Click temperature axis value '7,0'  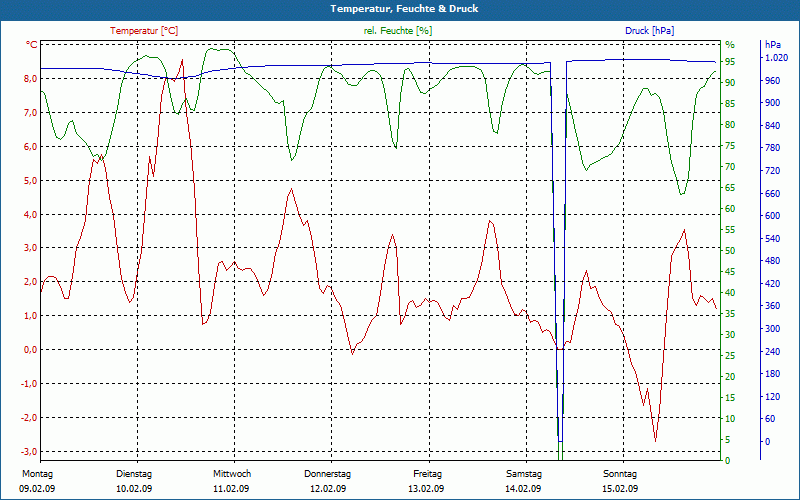tap(29, 113)
